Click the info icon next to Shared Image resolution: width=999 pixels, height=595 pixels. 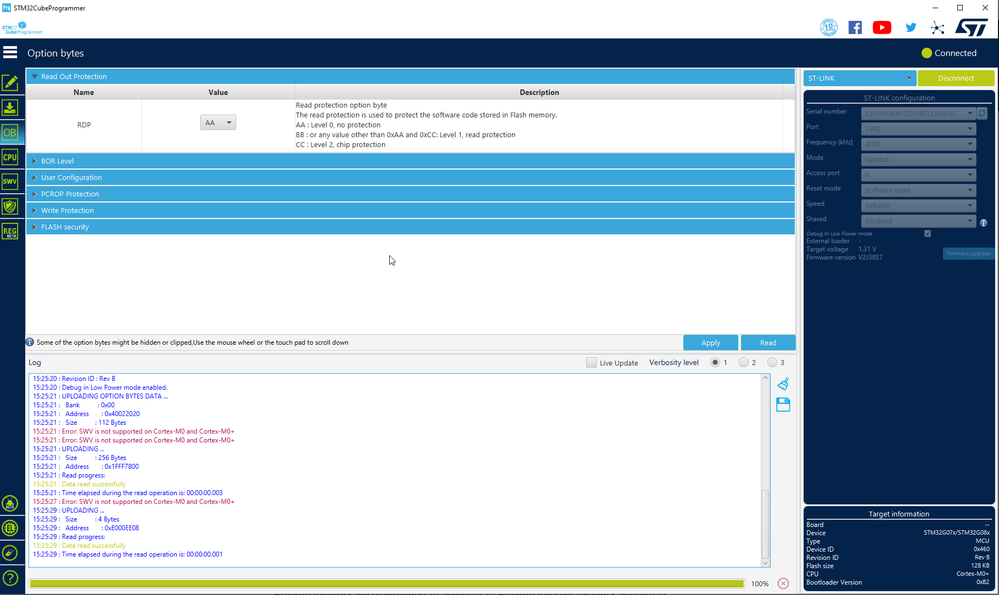coord(984,222)
